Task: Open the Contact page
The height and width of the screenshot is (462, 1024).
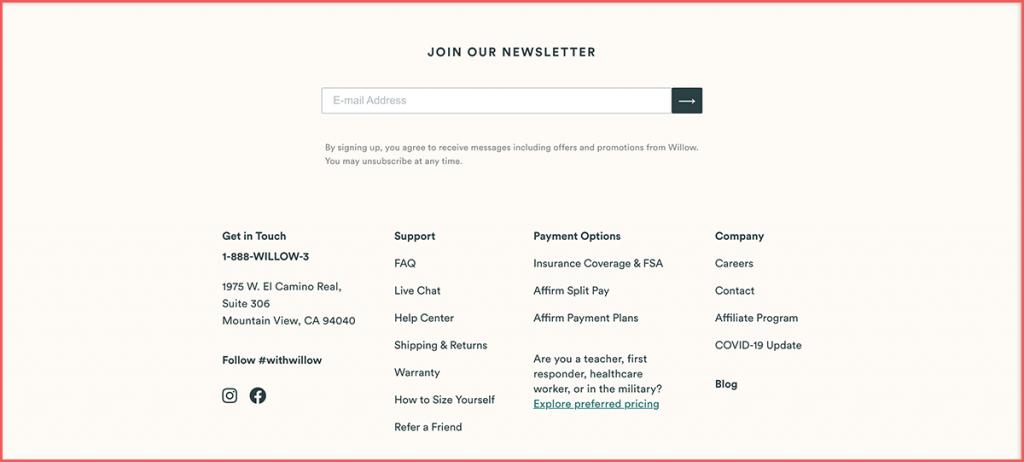Action: pos(735,291)
